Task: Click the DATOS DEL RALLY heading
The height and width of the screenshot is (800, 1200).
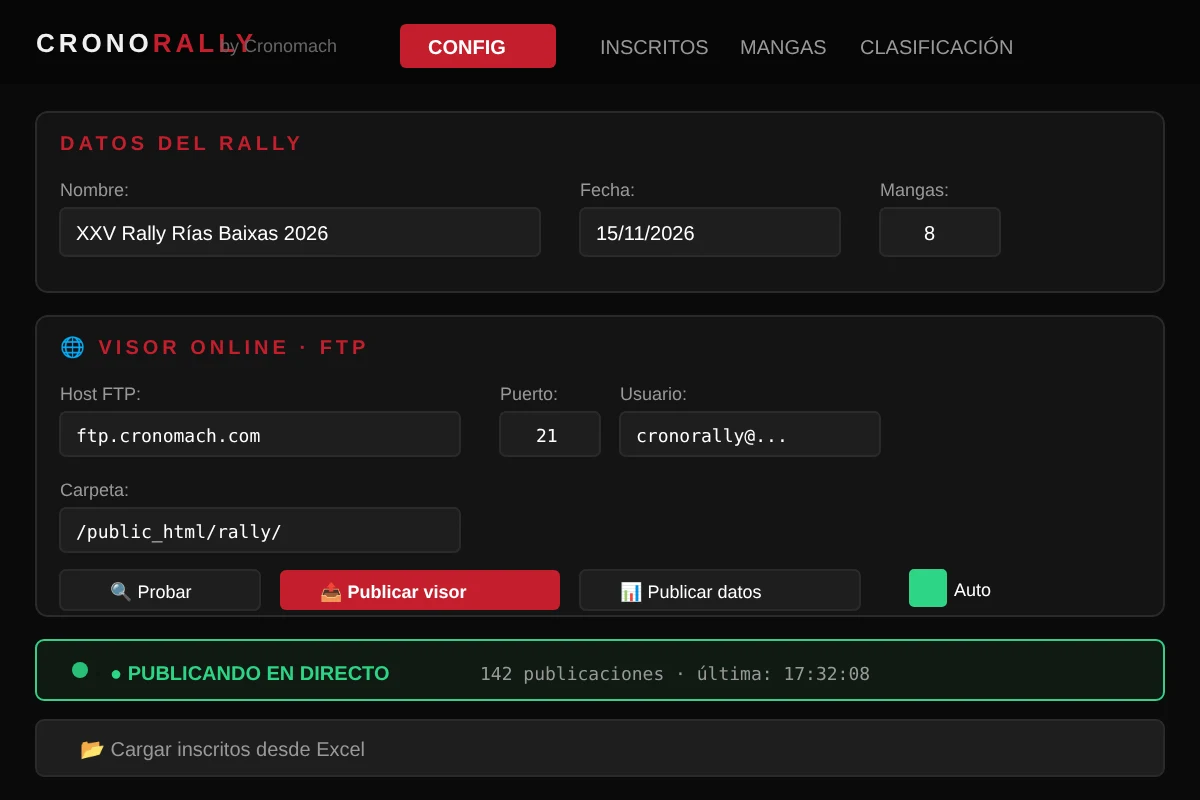Action: coord(181,143)
